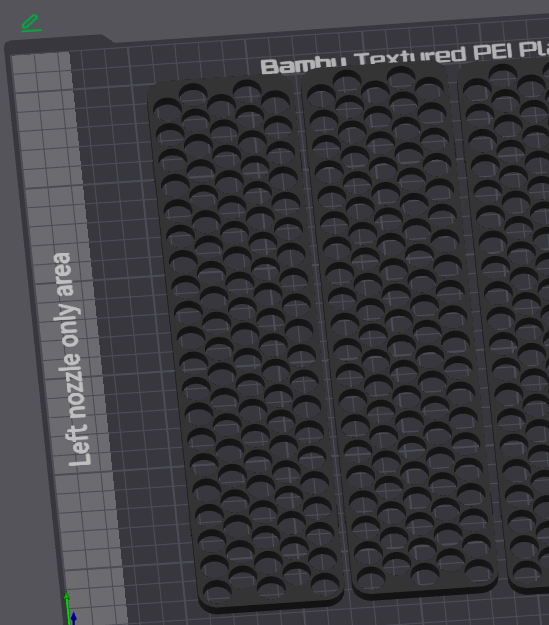The height and width of the screenshot is (625, 549).
Task: Click the "Bambu Textured PEI Plate" bed text
Action: click(x=404, y=57)
